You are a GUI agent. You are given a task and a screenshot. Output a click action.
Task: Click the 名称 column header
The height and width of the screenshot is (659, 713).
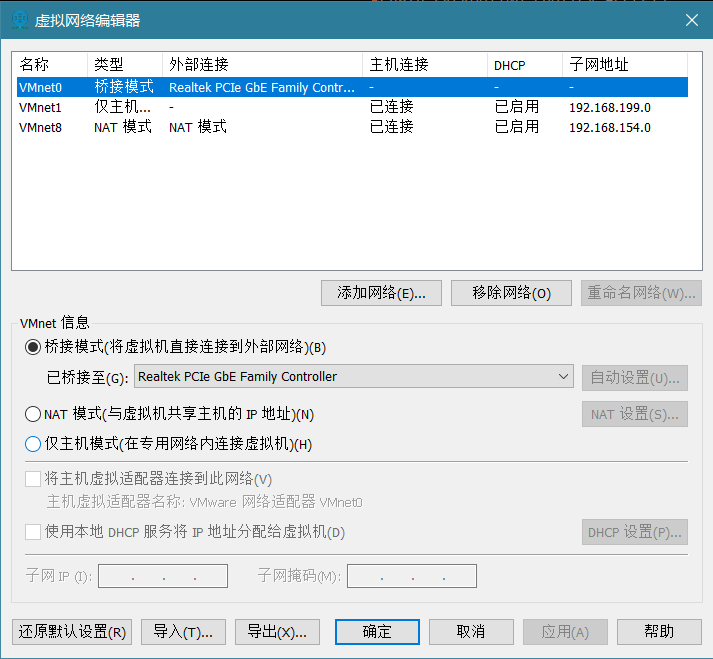(50, 65)
